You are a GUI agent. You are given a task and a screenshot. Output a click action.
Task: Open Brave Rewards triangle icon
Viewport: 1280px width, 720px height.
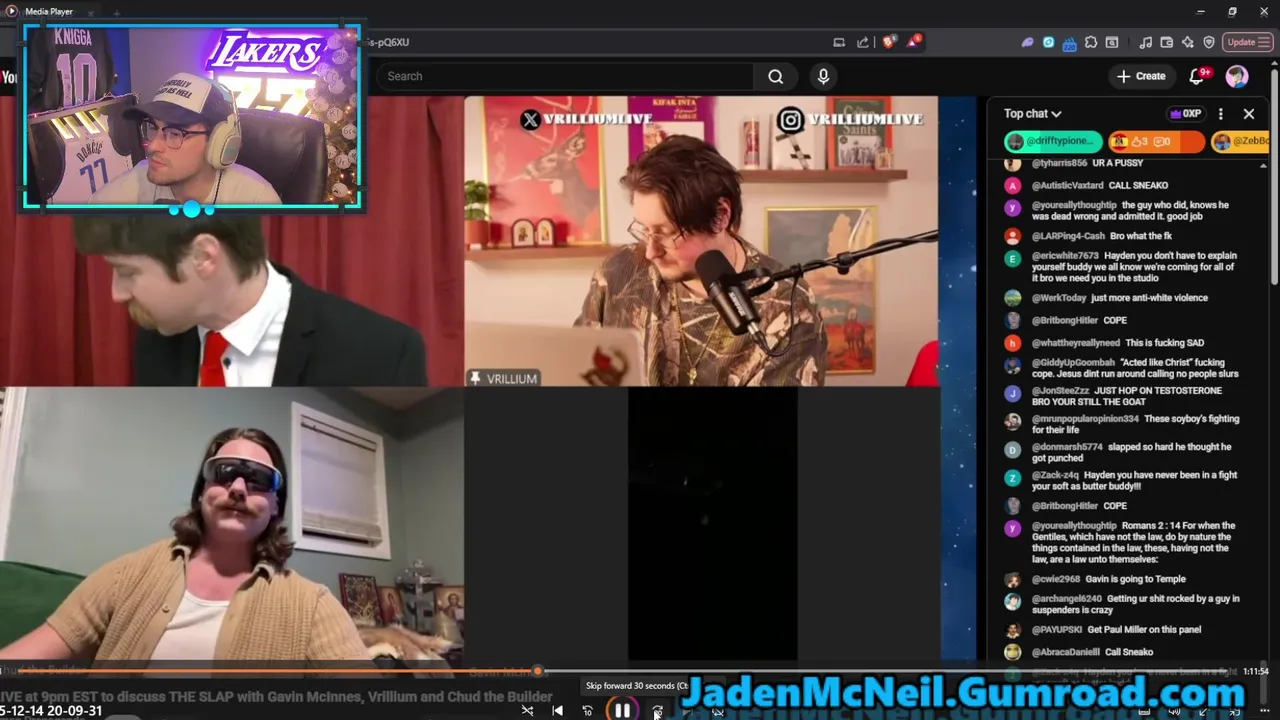pos(914,42)
